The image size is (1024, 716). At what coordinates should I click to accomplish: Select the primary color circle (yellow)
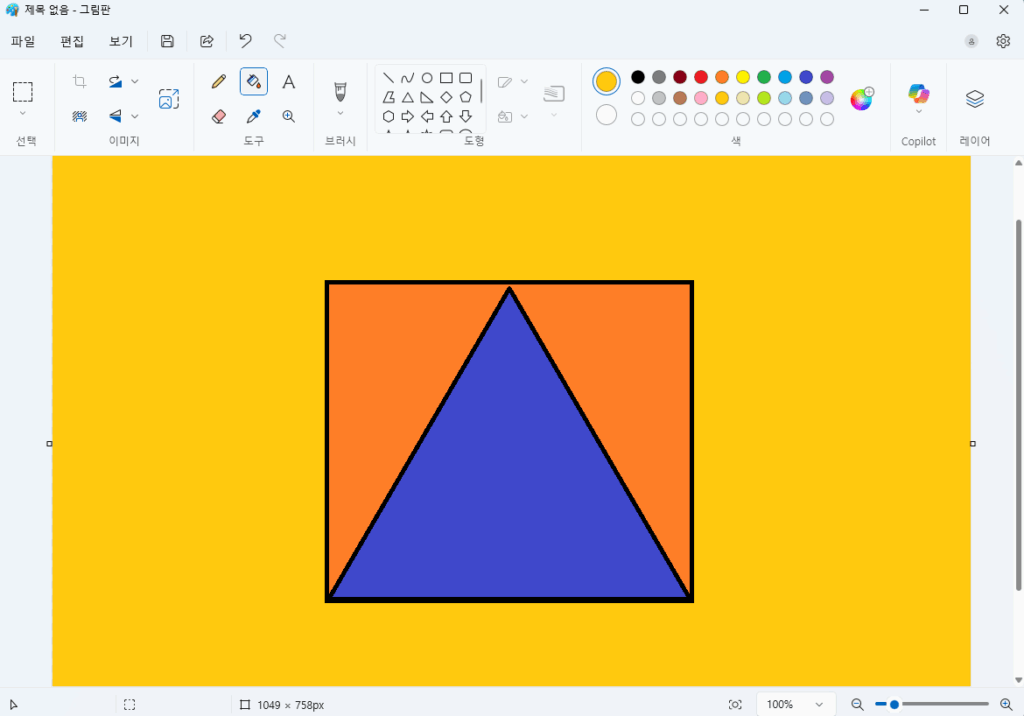[606, 82]
